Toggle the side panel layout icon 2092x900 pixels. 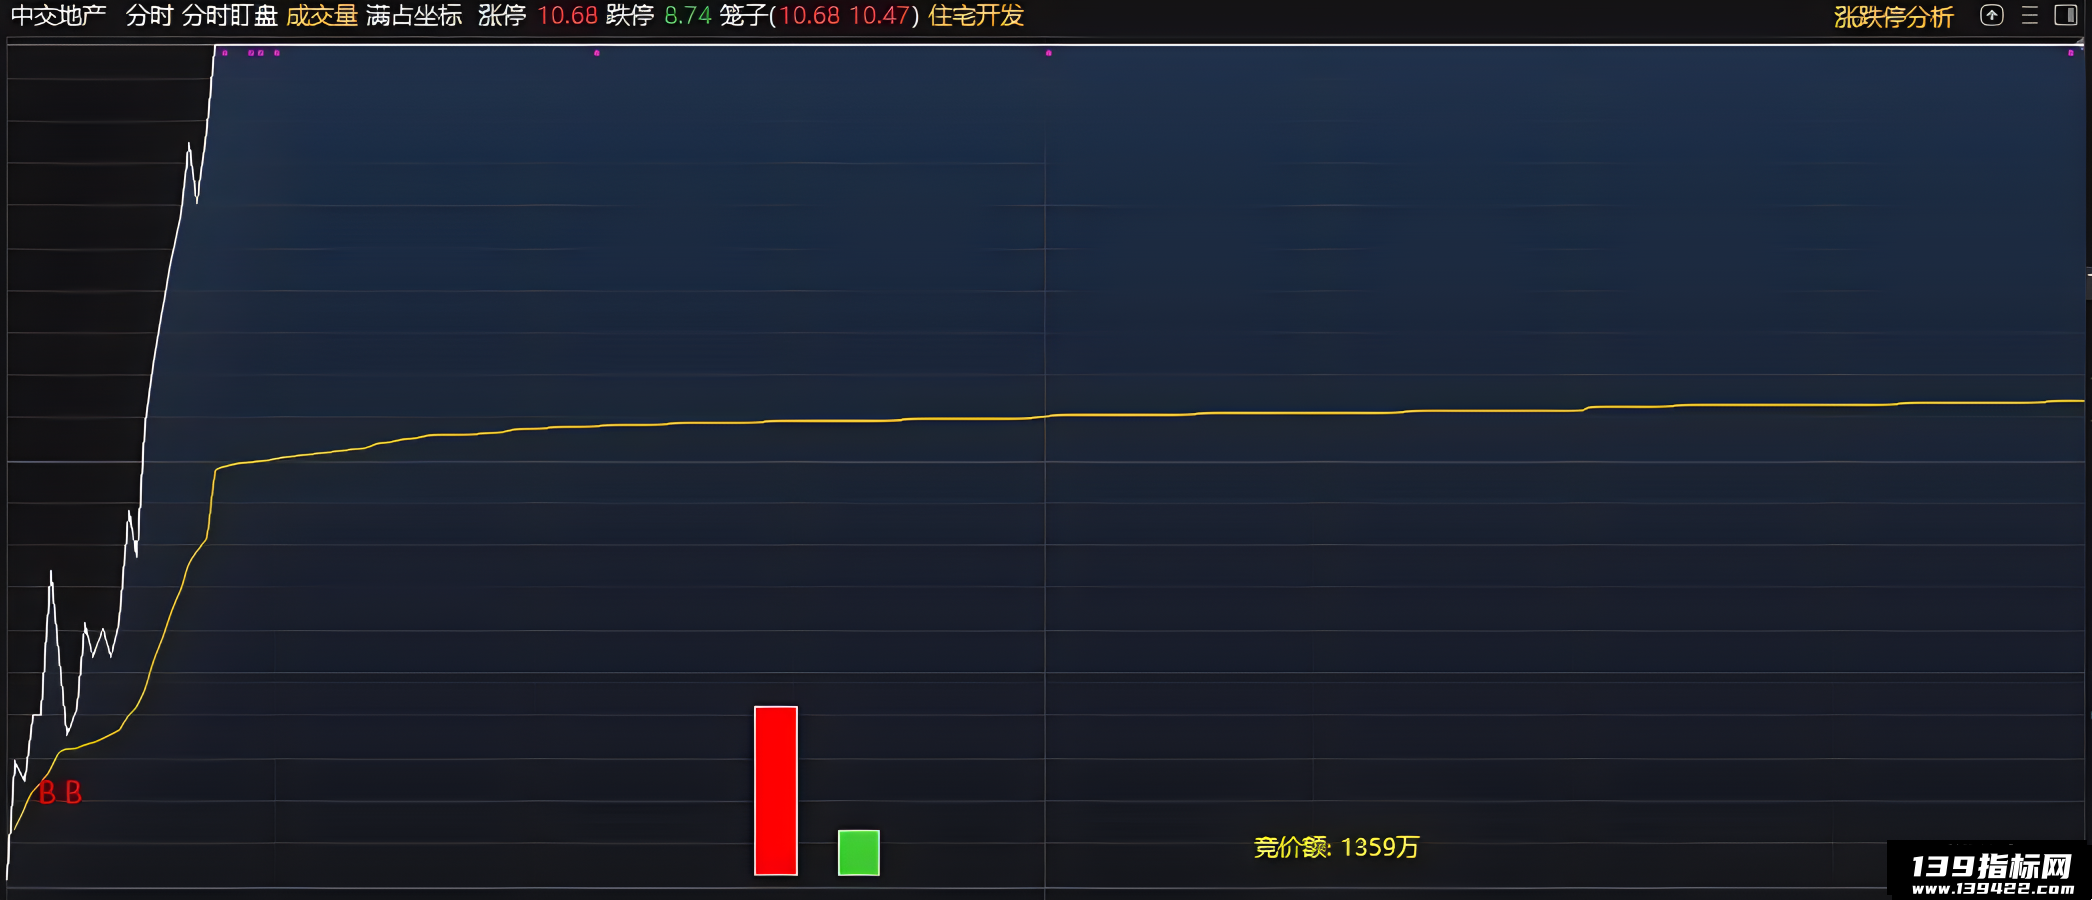[2066, 15]
